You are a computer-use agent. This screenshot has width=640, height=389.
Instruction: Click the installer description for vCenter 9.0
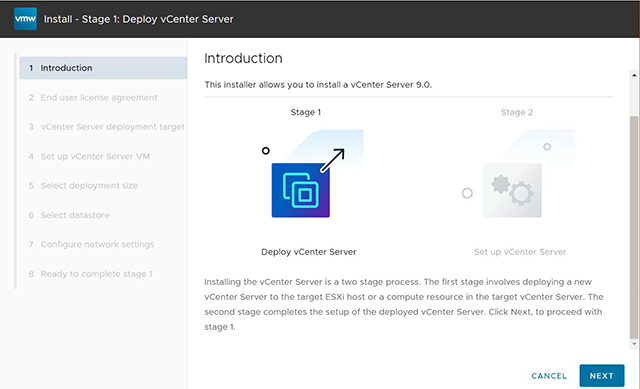(318, 85)
